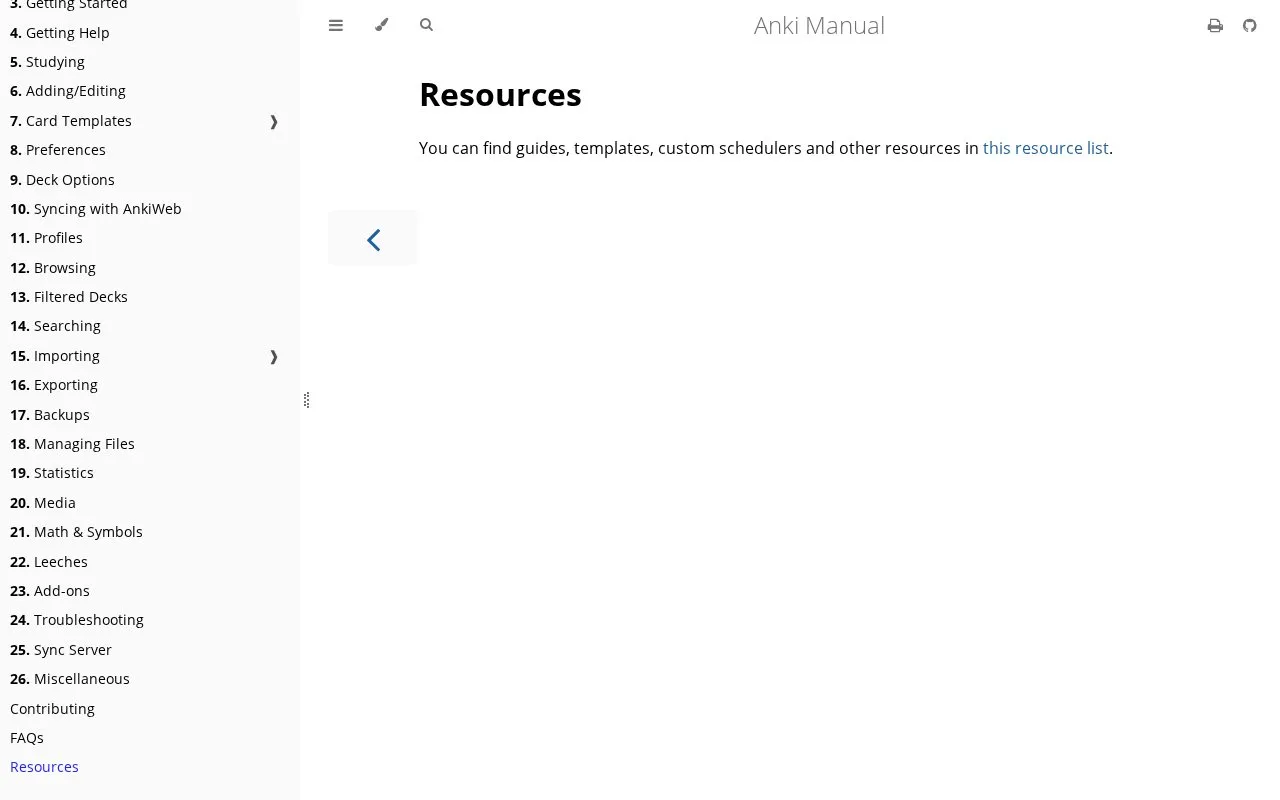Open the FAQs page
The width and height of the screenshot is (1280, 800).
[27, 738]
